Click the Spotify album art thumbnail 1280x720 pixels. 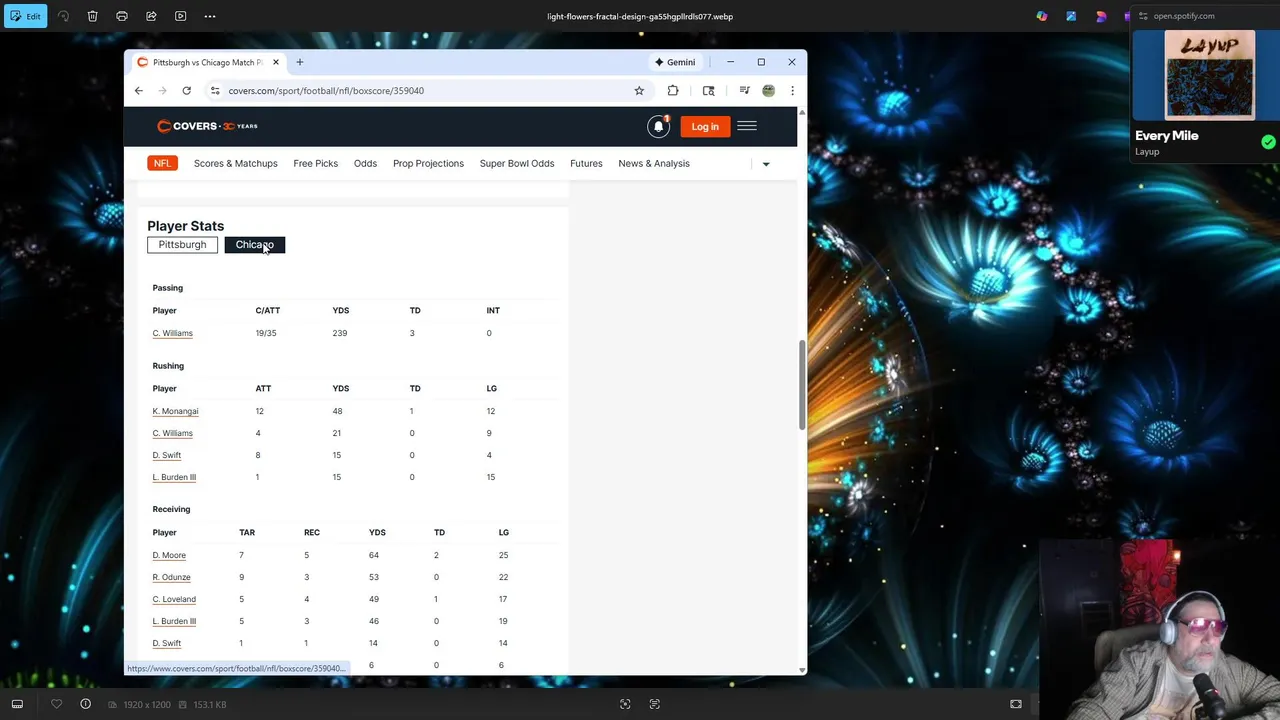[x=1210, y=75]
